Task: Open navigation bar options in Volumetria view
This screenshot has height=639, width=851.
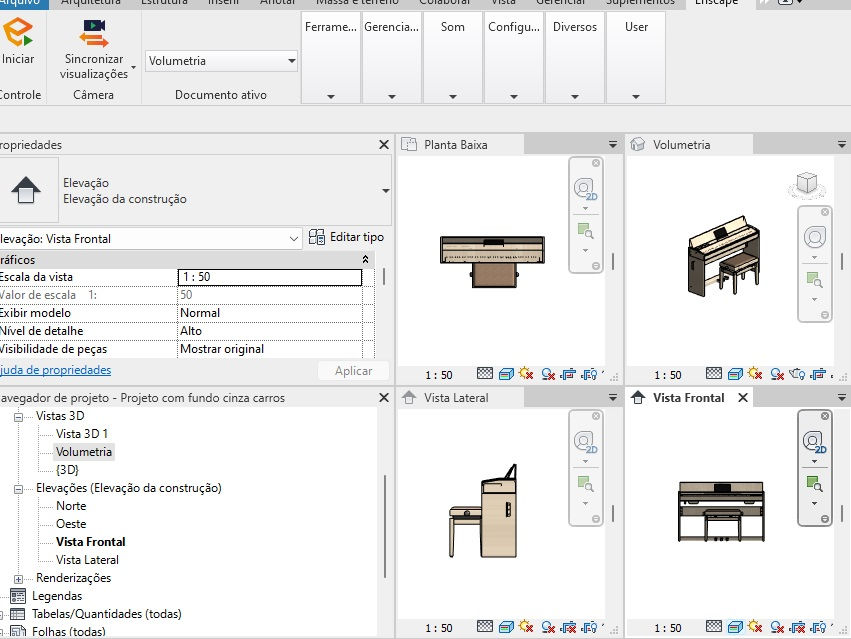Action: click(x=824, y=315)
